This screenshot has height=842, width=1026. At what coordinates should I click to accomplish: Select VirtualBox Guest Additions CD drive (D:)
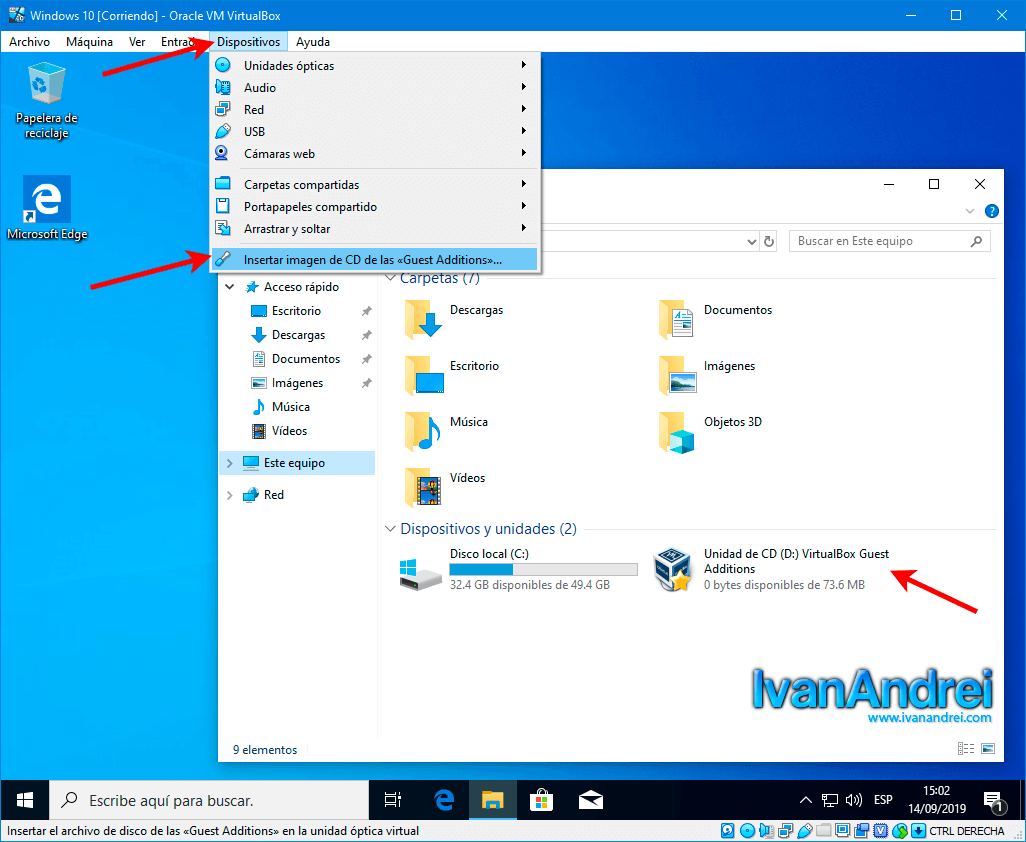click(771, 569)
